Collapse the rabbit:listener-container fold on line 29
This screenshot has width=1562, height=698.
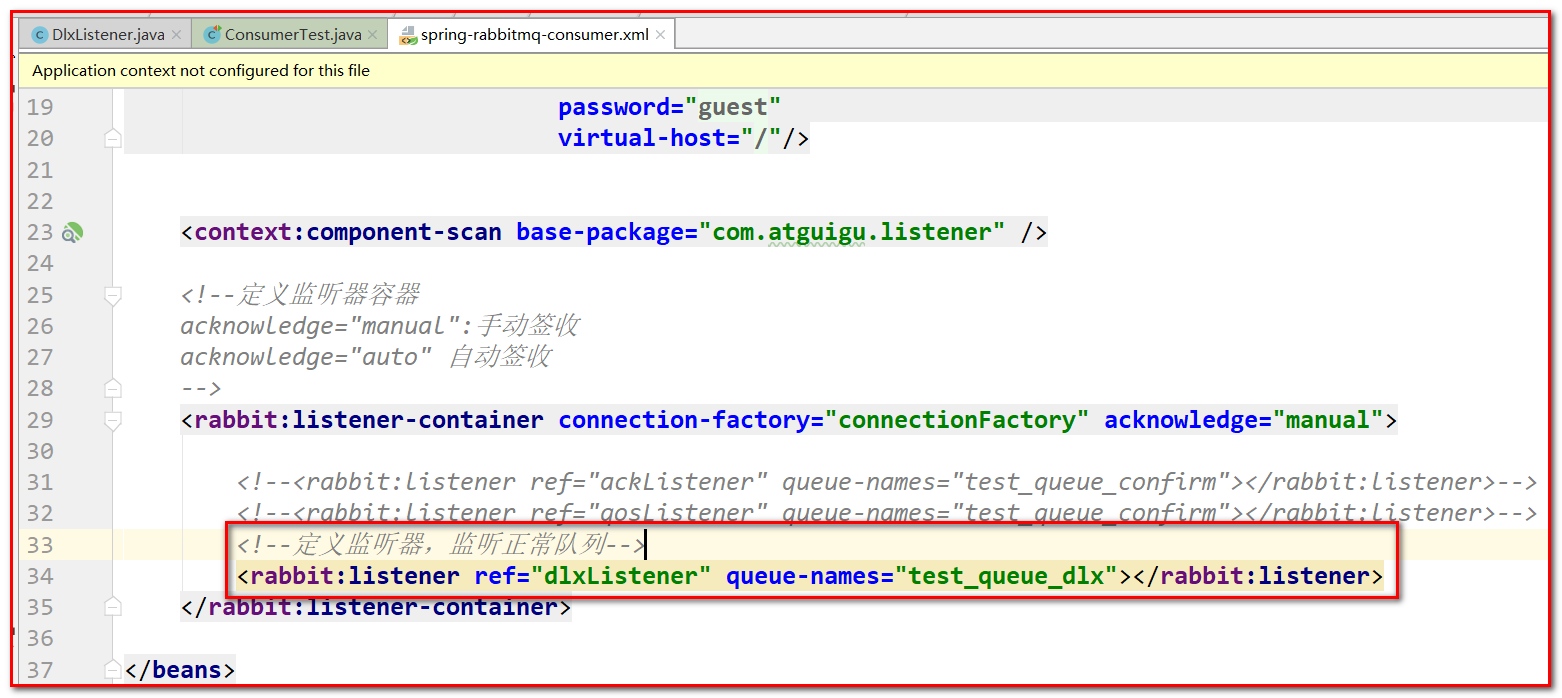point(113,420)
